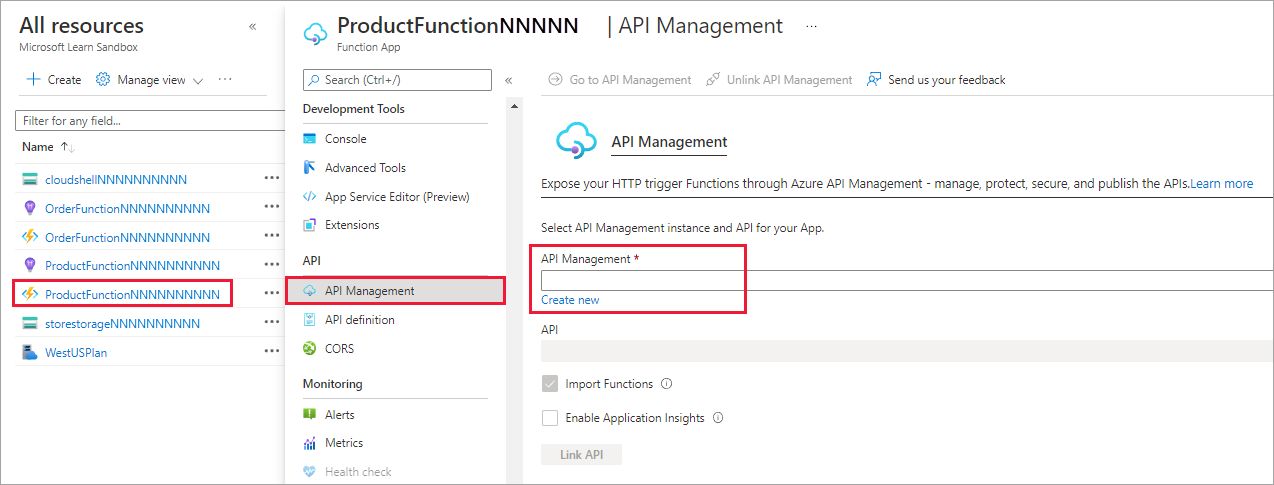1274x485 pixels.
Task: Click the Learn more link
Action: pyautogui.click(x=1221, y=184)
